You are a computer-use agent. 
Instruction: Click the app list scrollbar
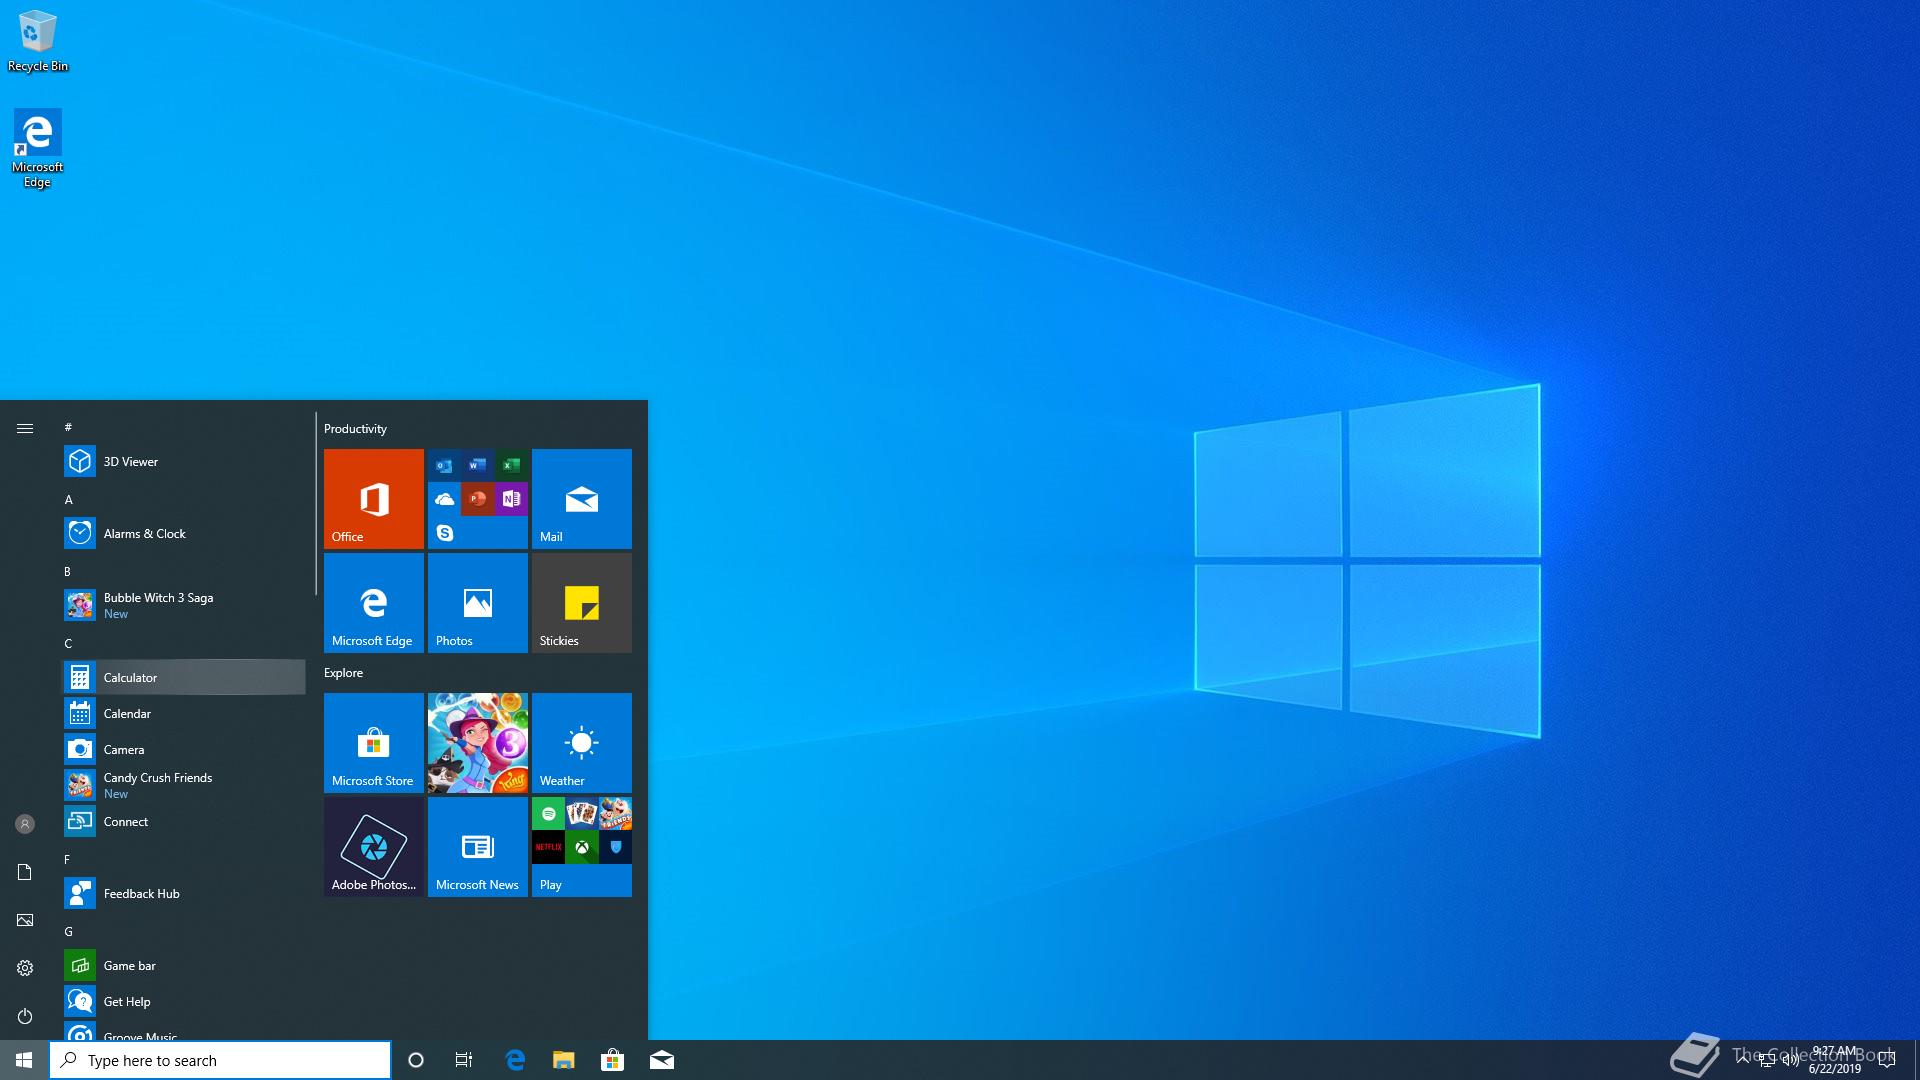(315, 504)
